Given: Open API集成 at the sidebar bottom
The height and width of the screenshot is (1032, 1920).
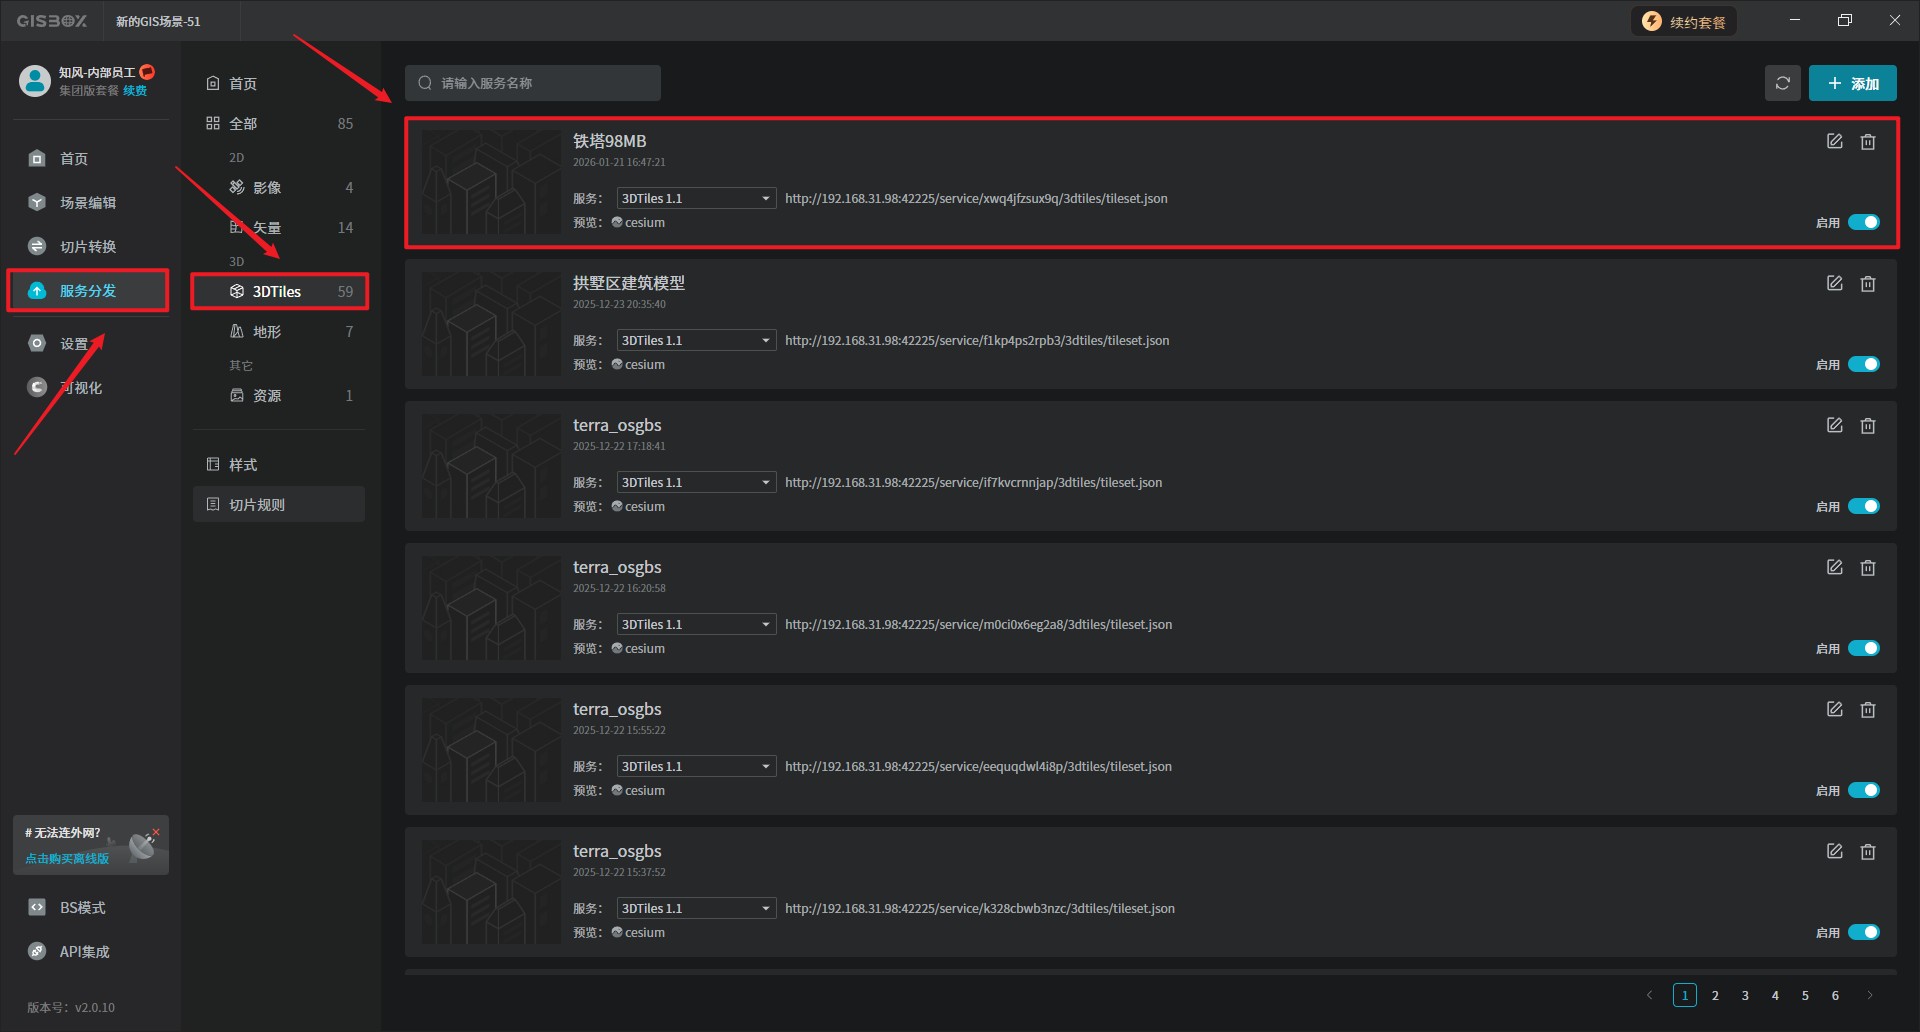Looking at the screenshot, I should [x=84, y=952].
